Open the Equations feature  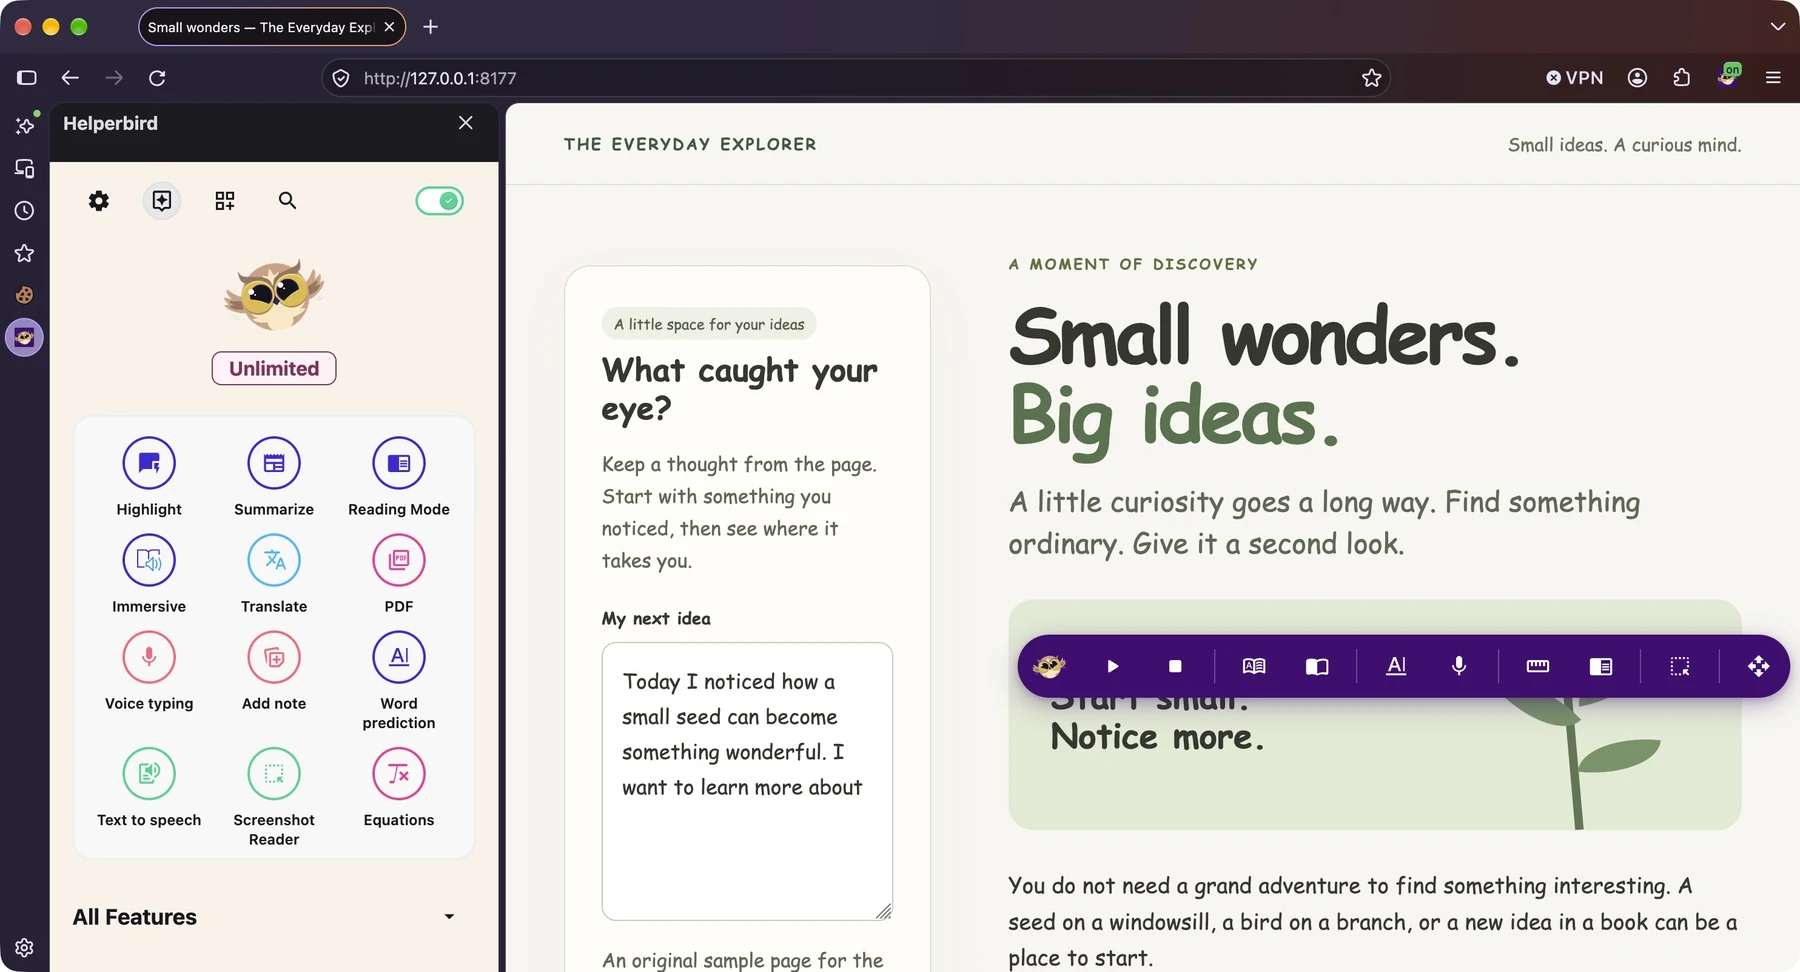(x=399, y=773)
